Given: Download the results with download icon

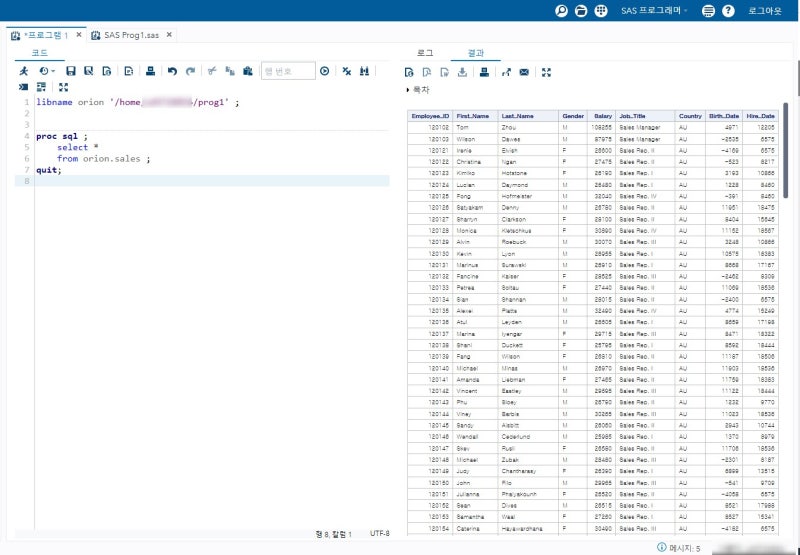Looking at the screenshot, I should pyautogui.click(x=462, y=72).
